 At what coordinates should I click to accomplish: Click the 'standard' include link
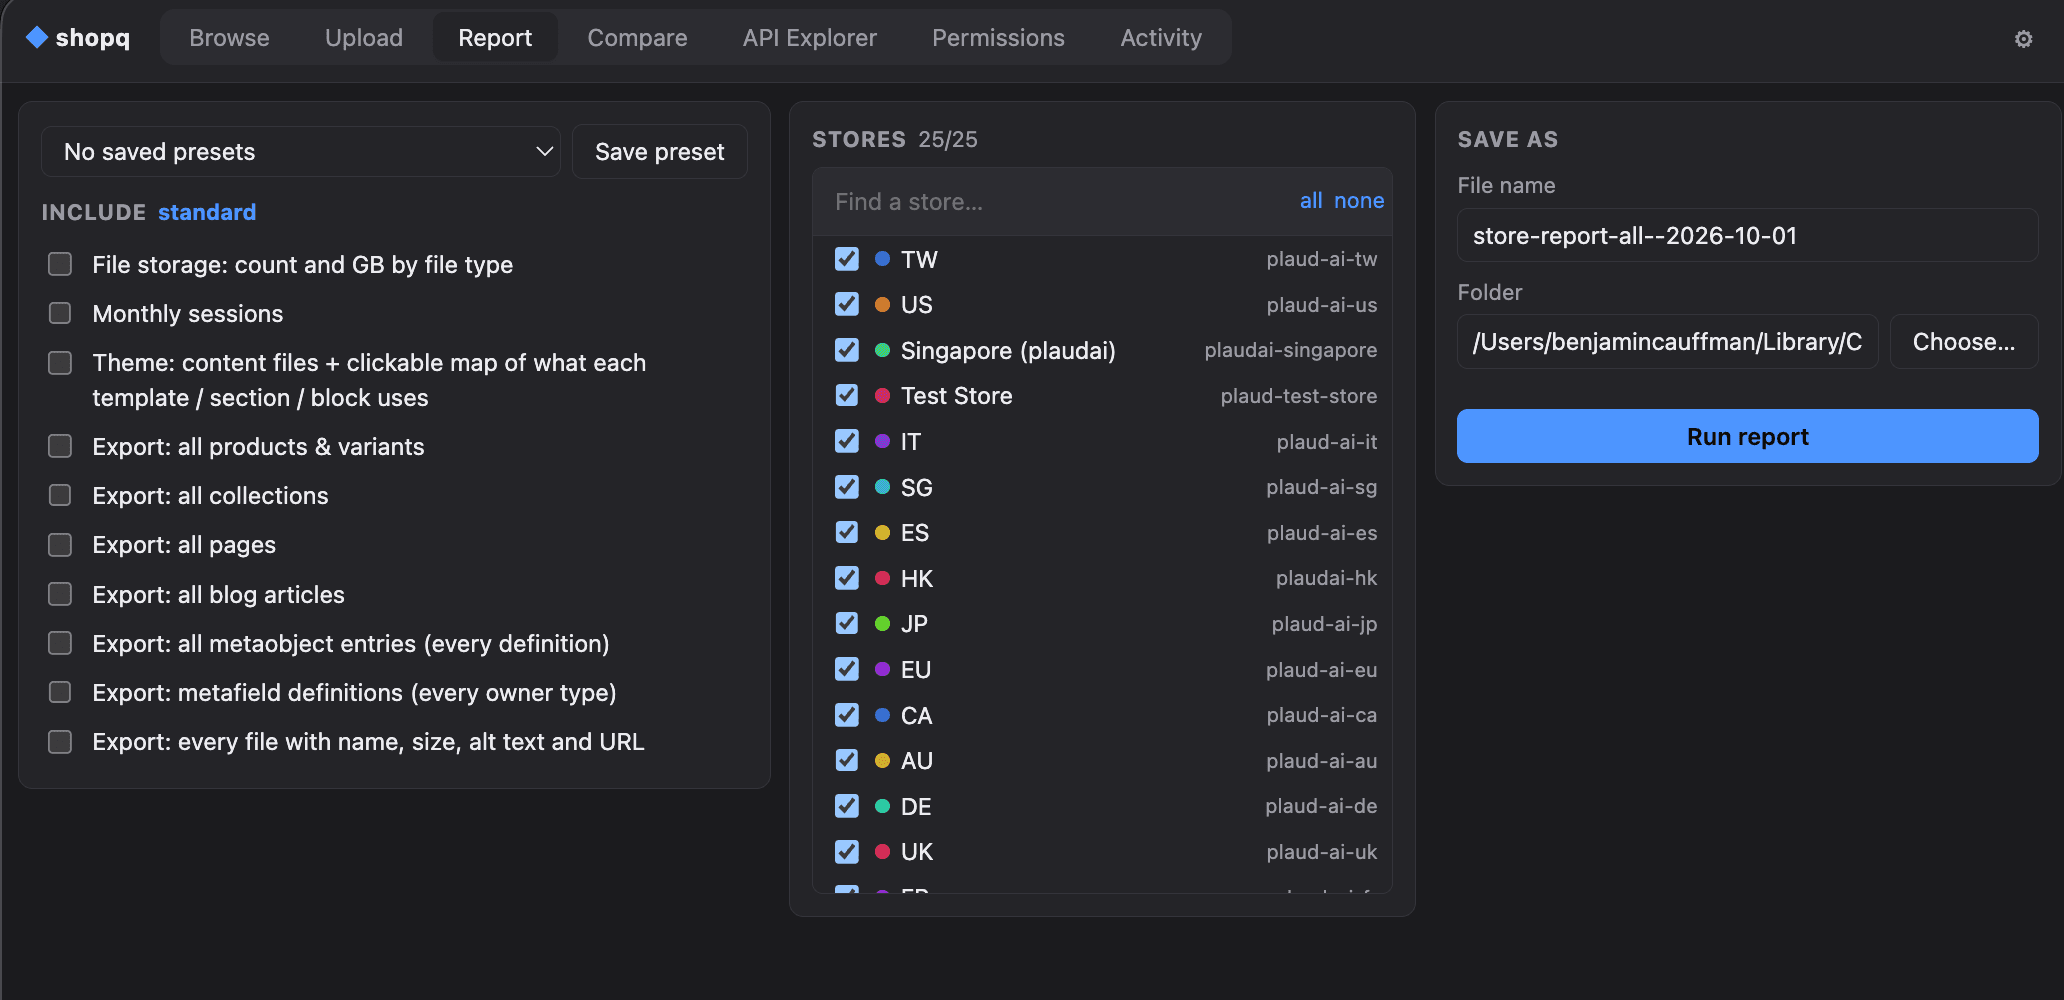[x=207, y=212]
